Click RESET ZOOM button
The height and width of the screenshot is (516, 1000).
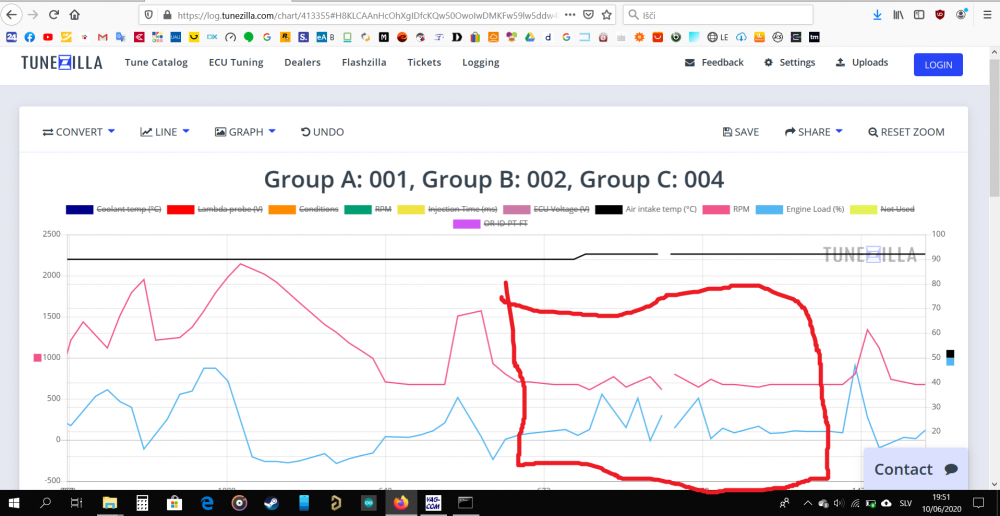(x=906, y=132)
